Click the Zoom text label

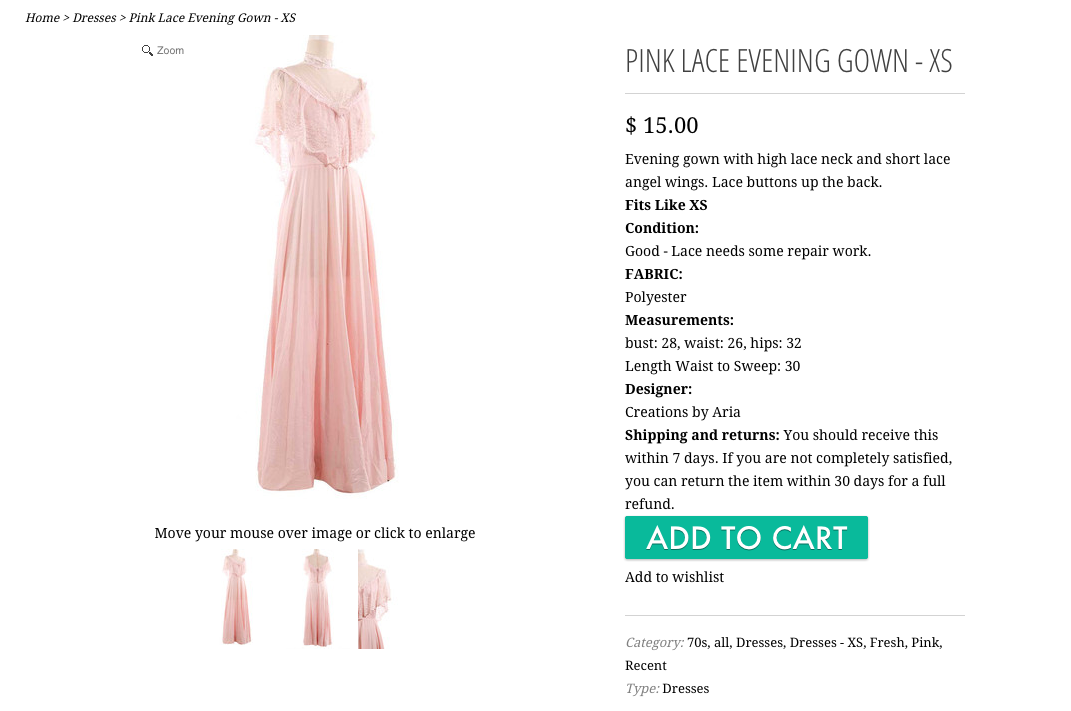tap(170, 50)
